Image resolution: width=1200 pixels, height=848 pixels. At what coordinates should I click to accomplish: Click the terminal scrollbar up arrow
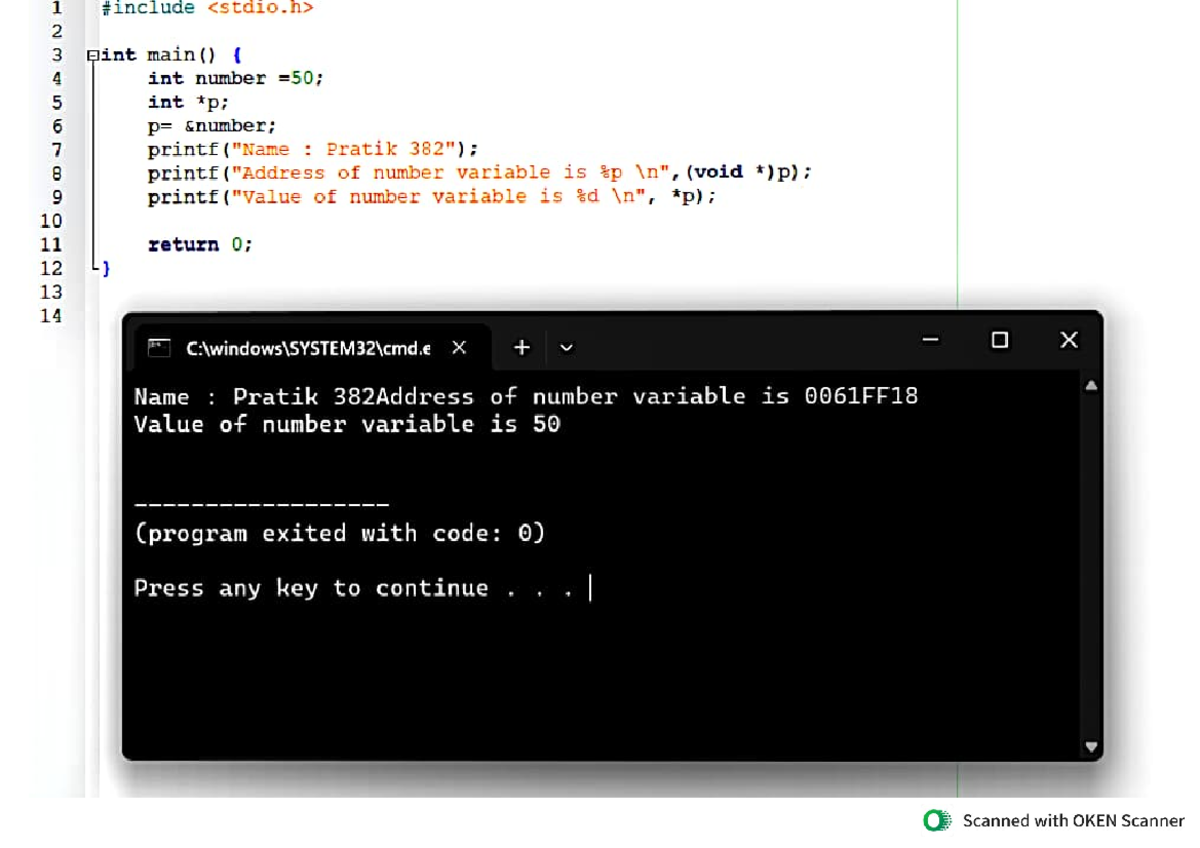[x=1091, y=385]
